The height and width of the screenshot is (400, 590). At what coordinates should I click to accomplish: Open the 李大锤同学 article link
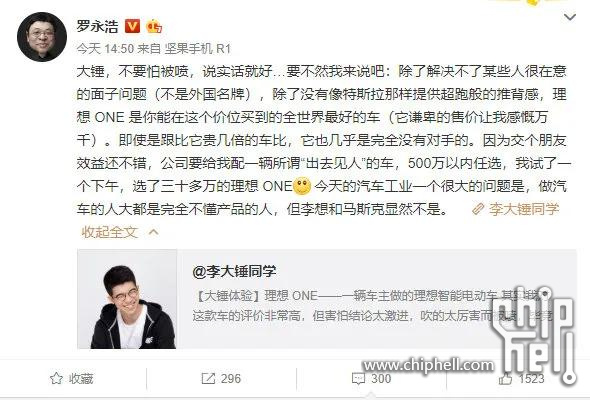524,209
